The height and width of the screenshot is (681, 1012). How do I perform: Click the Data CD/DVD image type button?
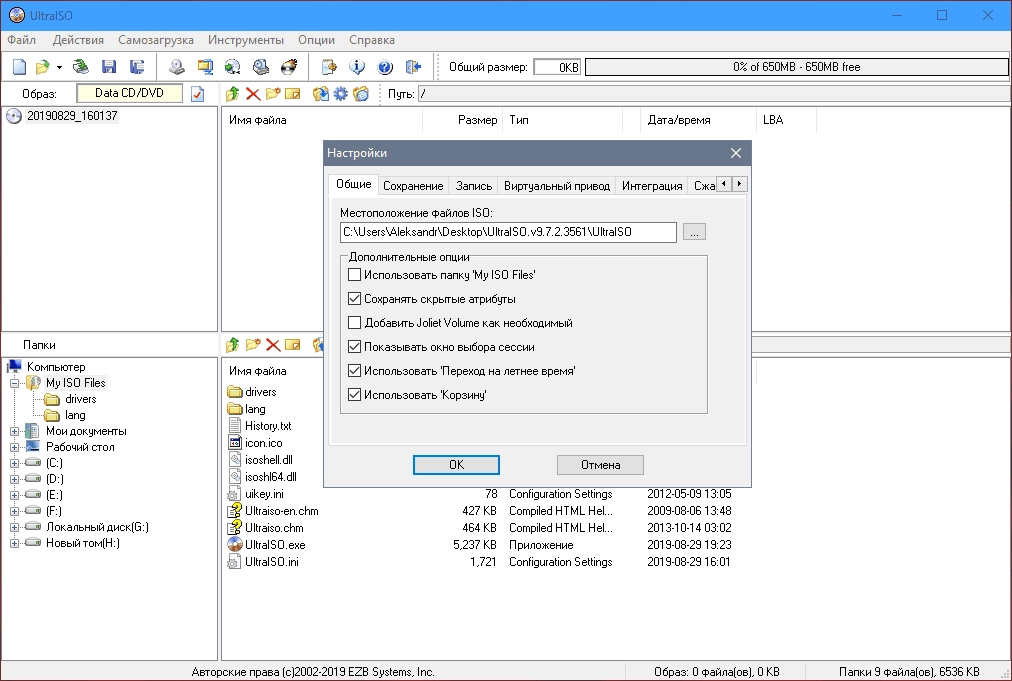130,93
